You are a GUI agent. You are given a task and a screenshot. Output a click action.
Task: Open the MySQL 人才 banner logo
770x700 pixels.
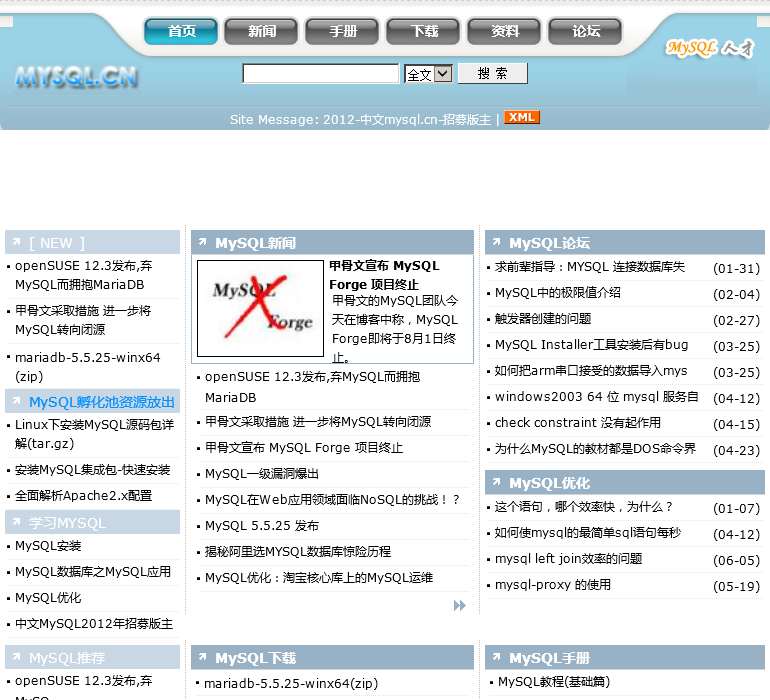[709, 48]
